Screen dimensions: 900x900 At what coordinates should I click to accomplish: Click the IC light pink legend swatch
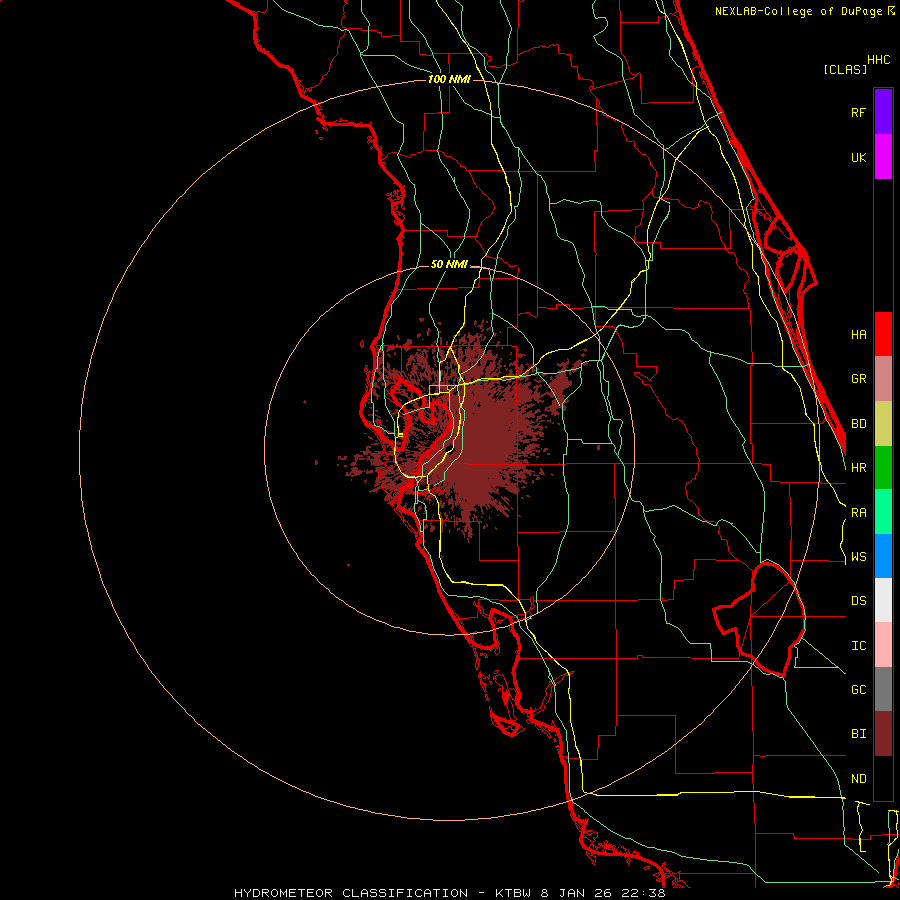tap(883, 645)
